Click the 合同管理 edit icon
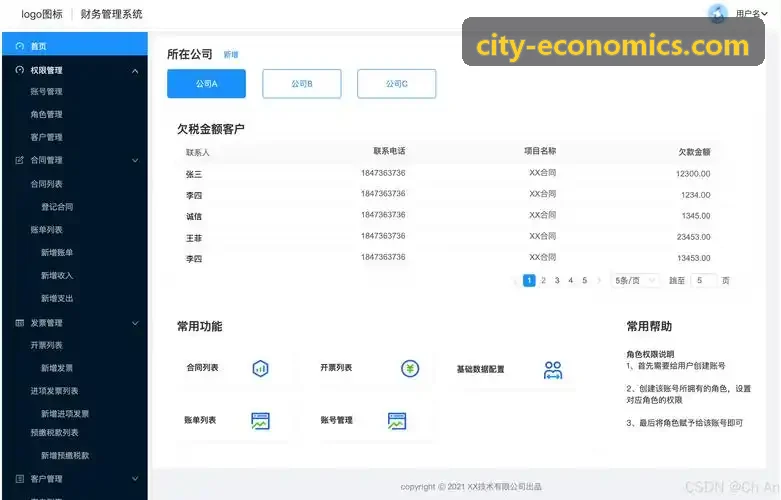Screen dimensions: 781x500 pyautogui.click(x=19, y=160)
